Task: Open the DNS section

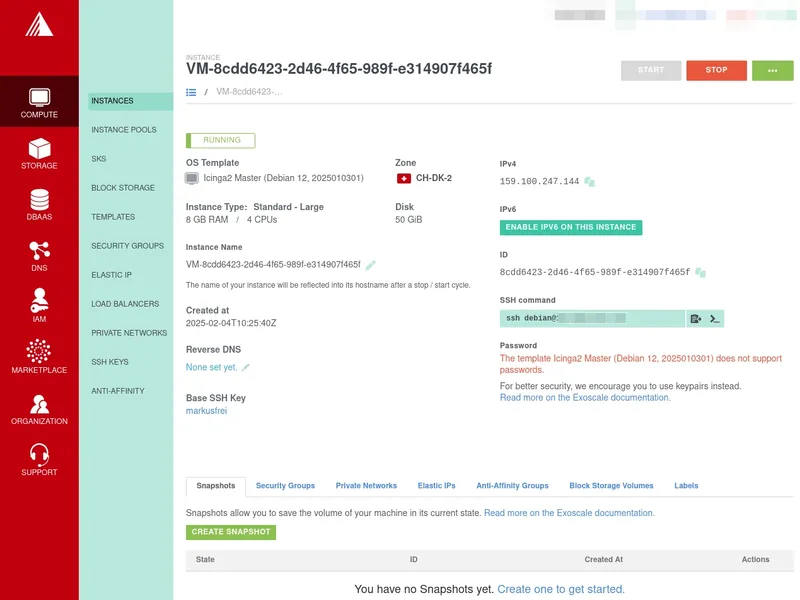Action: (39, 256)
